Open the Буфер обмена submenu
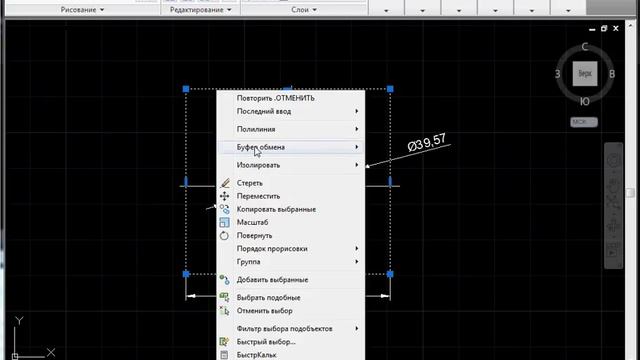The width and height of the screenshot is (640, 360). click(x=291, y=147)
